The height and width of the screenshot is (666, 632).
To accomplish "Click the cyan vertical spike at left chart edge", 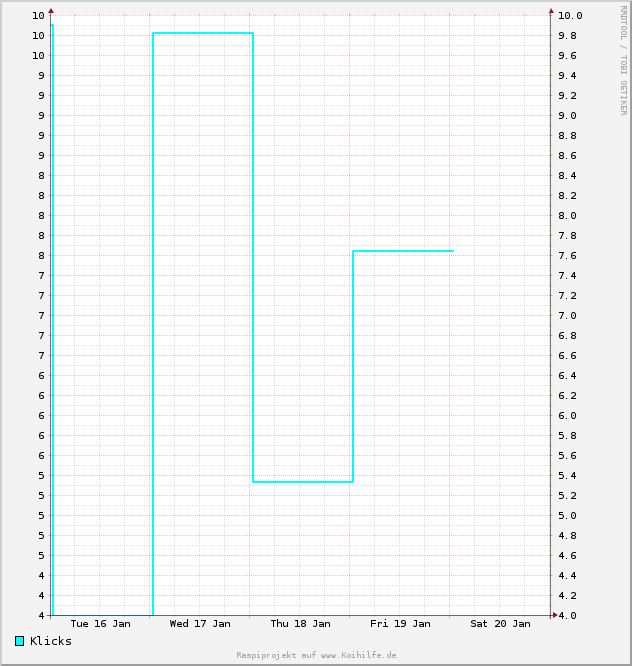I will (x=52, y=300).
